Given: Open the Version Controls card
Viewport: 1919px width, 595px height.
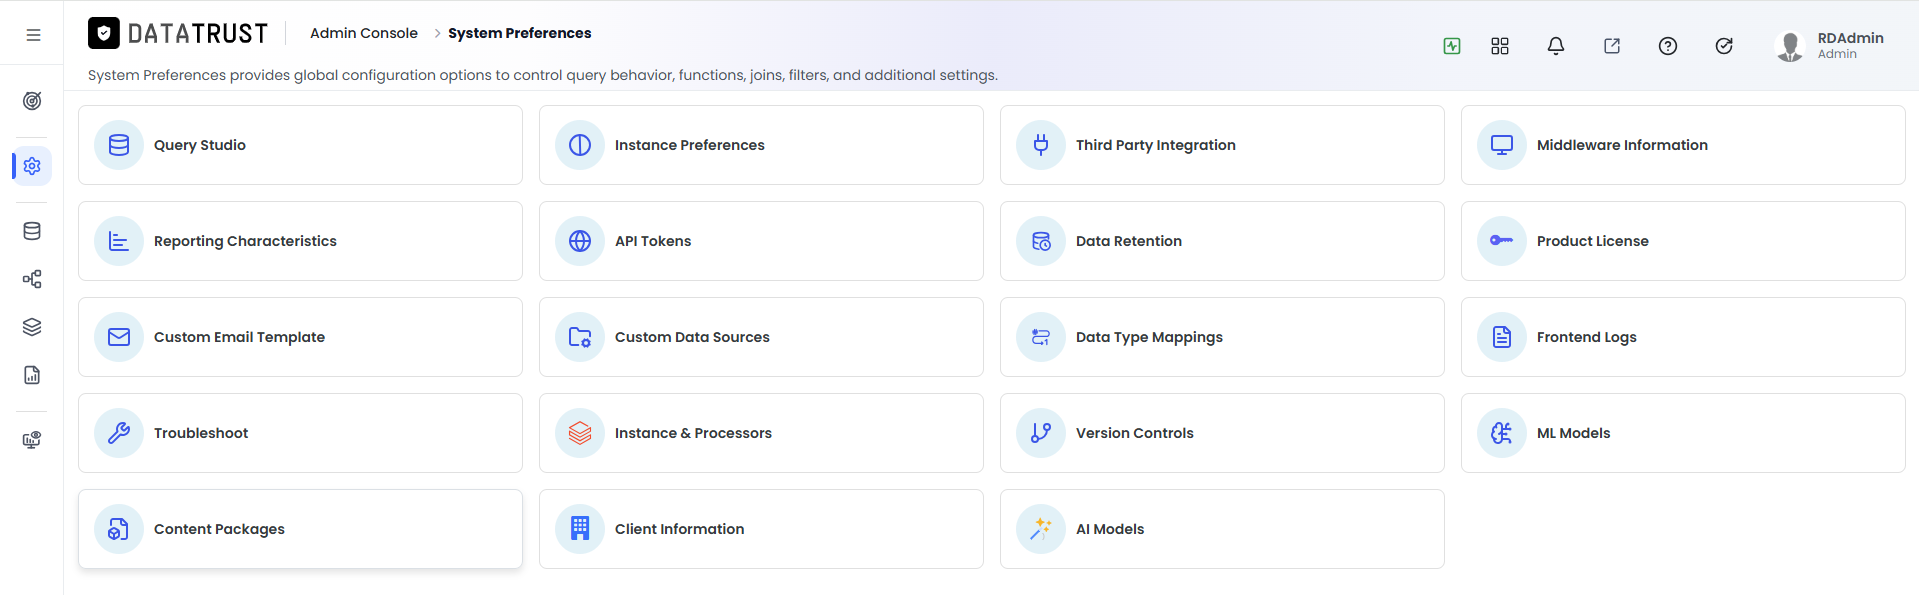Looking at the screenshot, I should click(x=1222, y=433).
